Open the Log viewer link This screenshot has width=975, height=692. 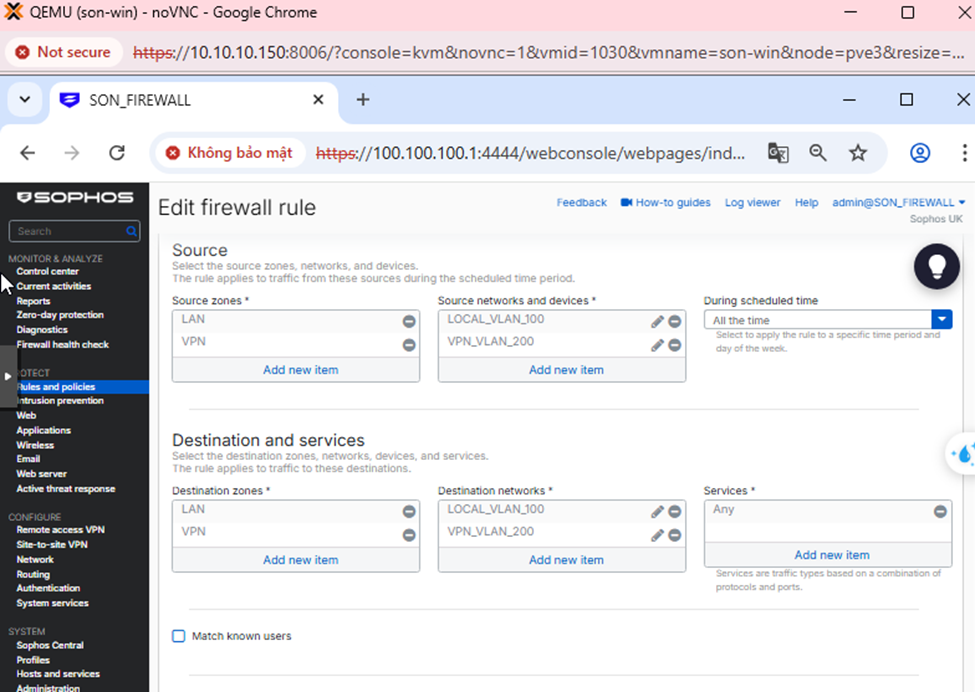752,203
